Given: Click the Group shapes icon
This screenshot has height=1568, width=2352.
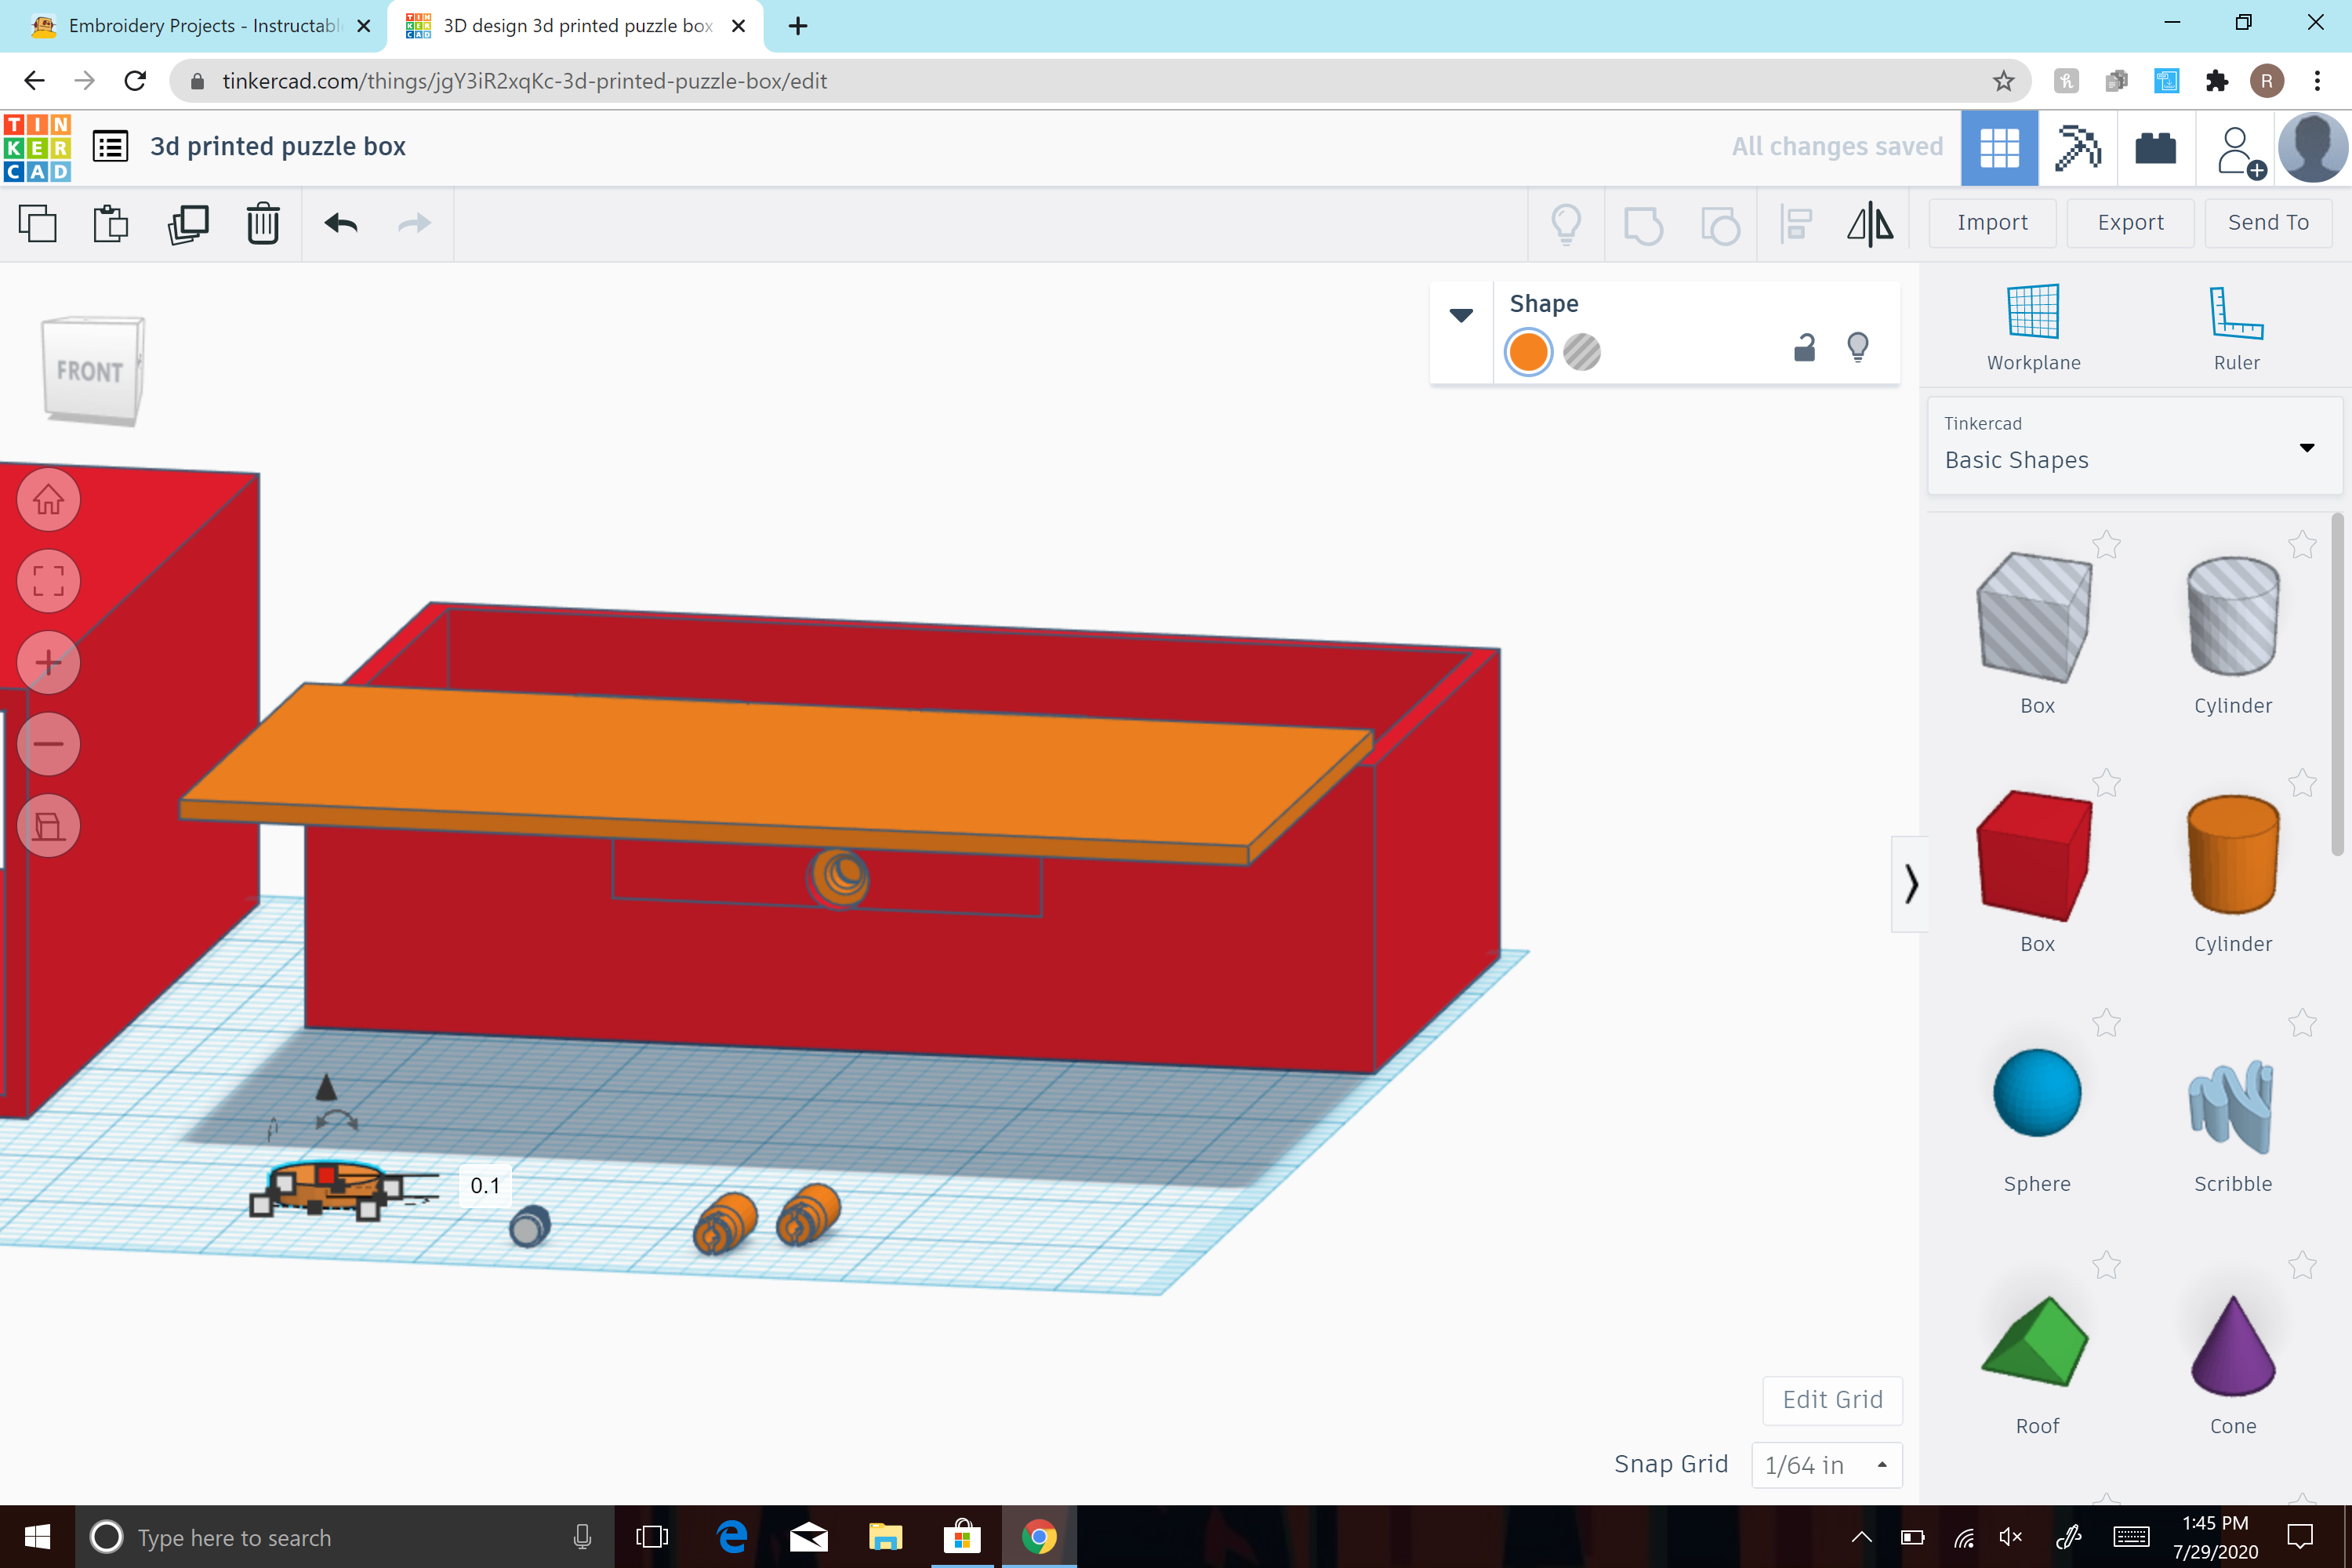Looking at the screenshot, I should 1643,225.
